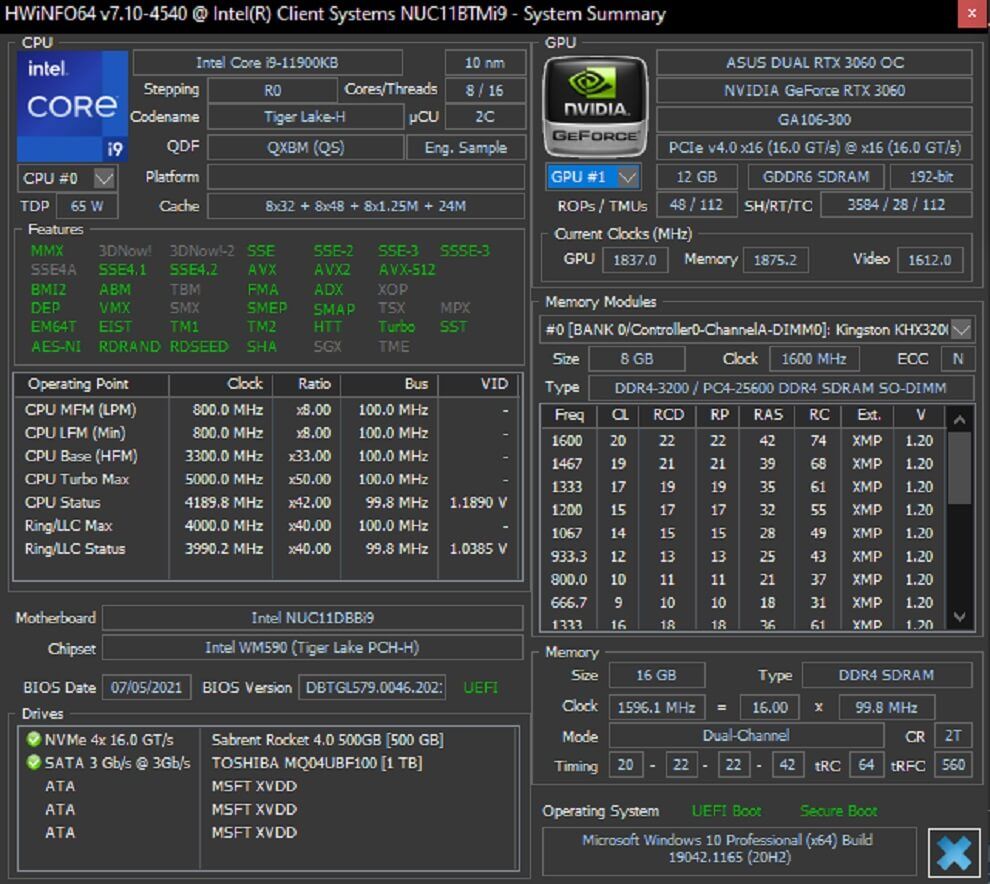Click the tRFC 560 value
990x884 pixels.
(x=953, y=765)
